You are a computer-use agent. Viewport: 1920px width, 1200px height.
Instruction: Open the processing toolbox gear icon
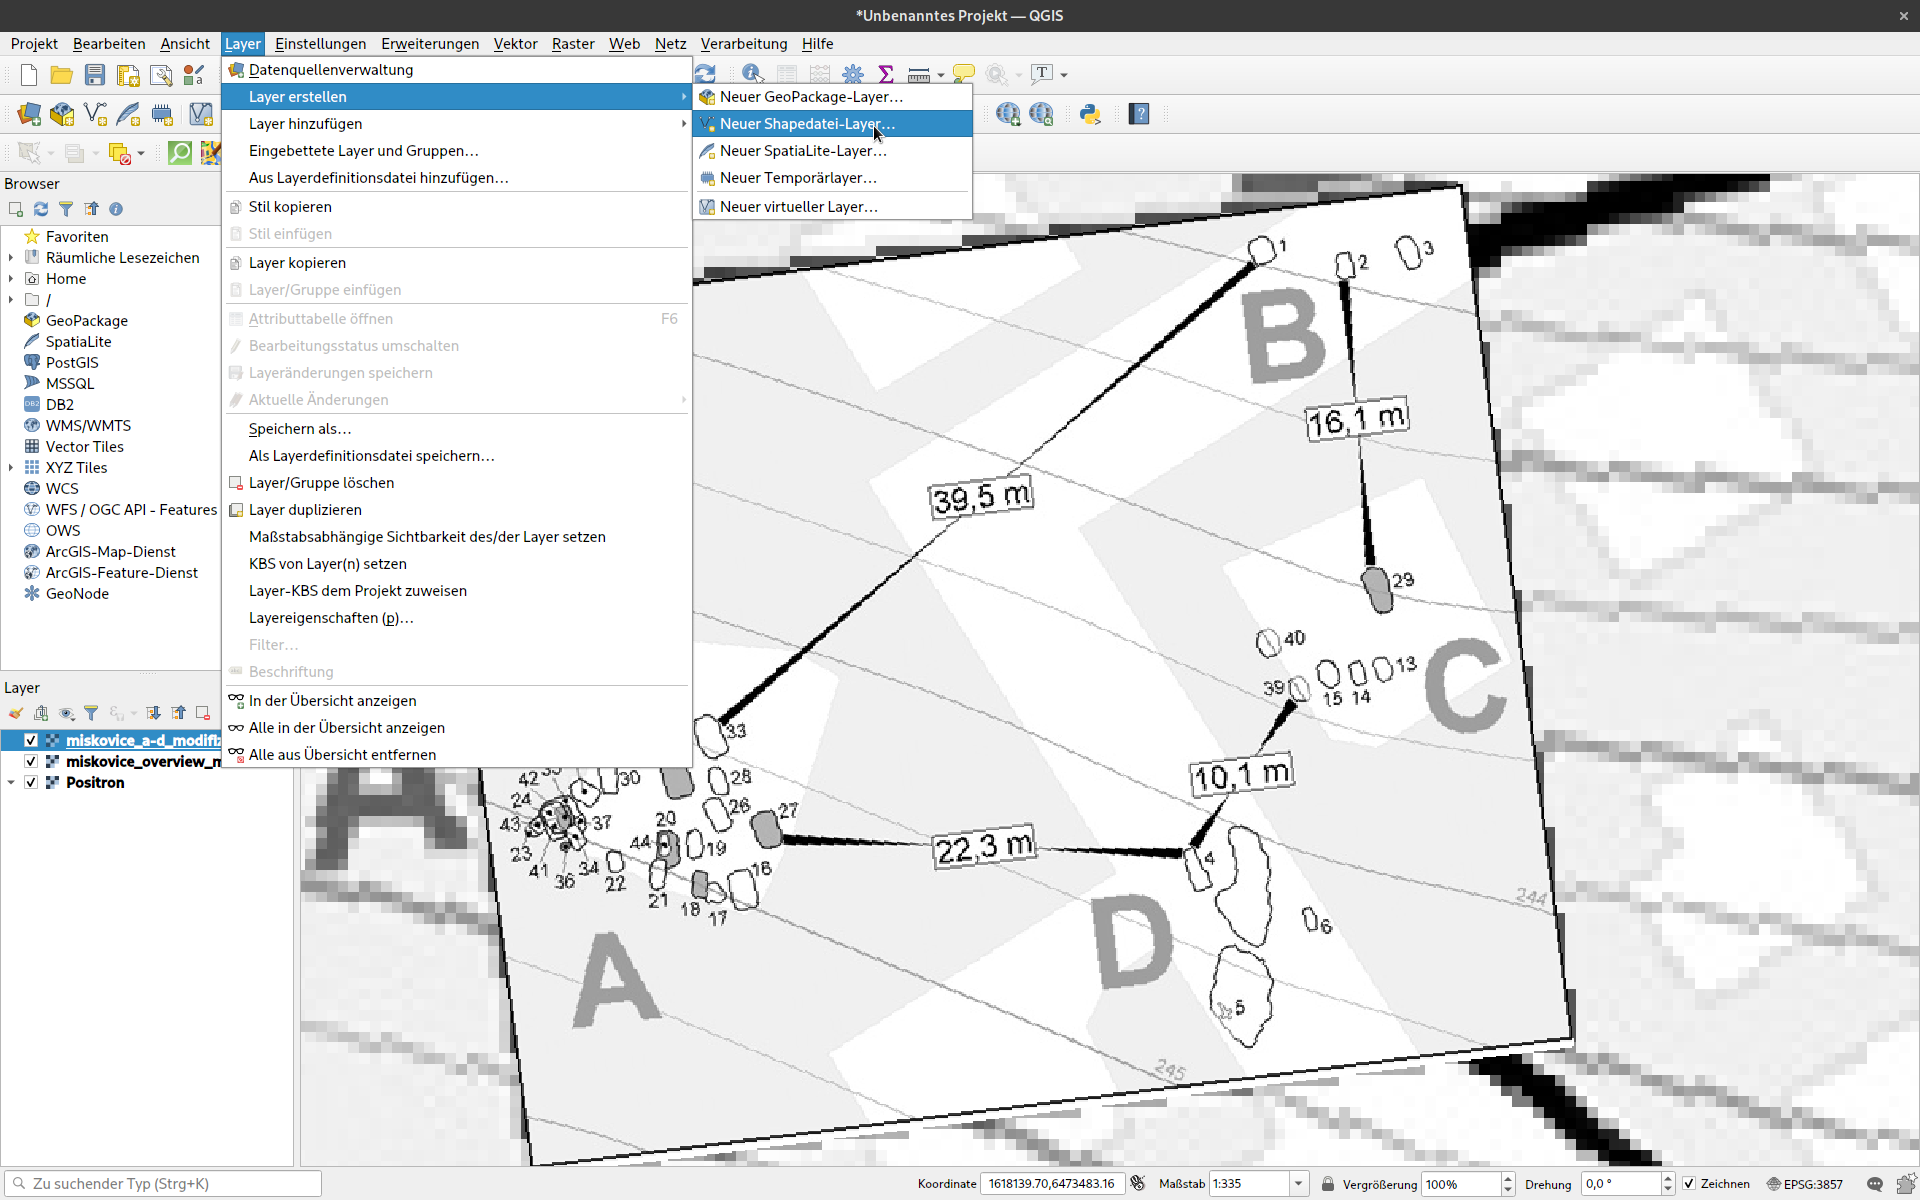(853, 74)
